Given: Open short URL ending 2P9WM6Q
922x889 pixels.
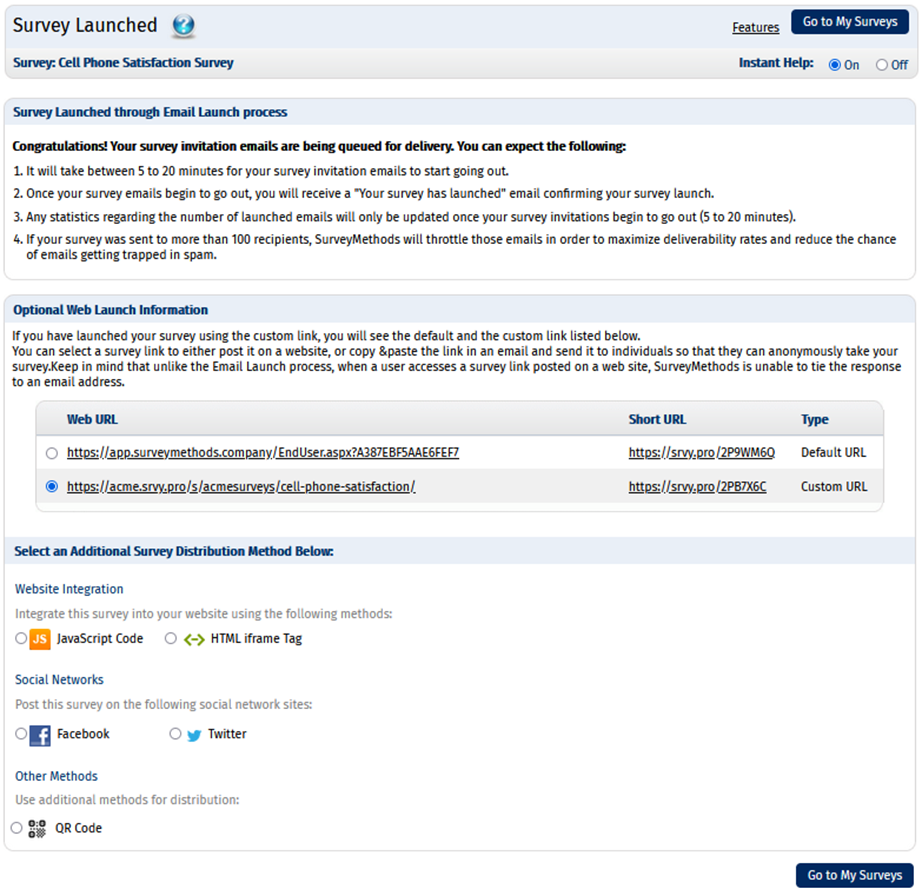Looking at the screenshot, I should 701,453.
